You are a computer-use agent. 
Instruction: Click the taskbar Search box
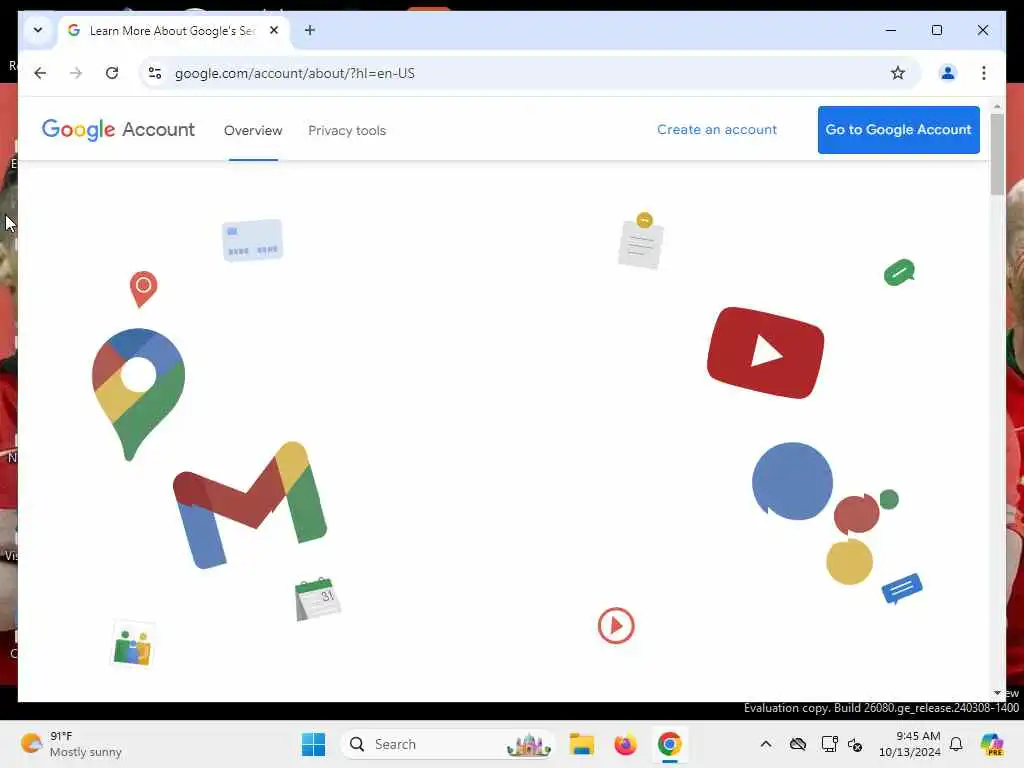[x=447, y=744]
